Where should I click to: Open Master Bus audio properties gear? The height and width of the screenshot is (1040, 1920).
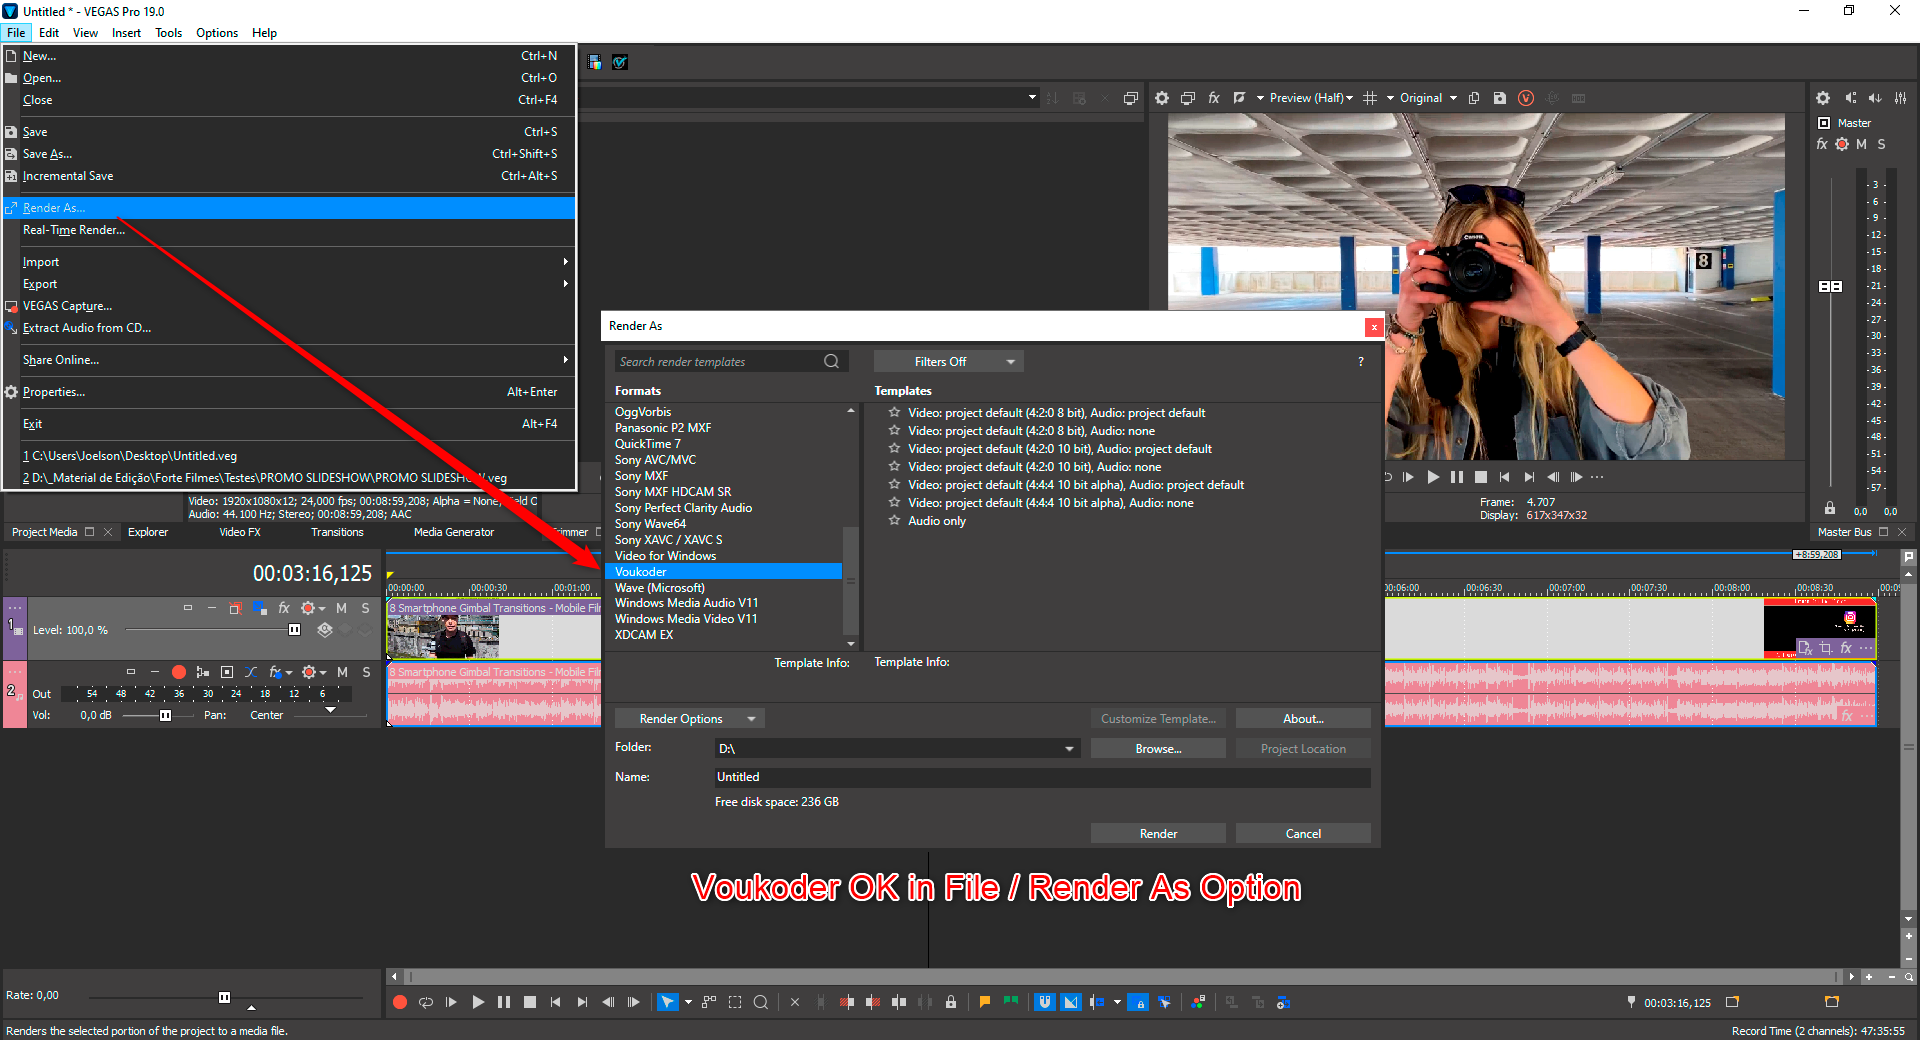tap(1823, 98)
